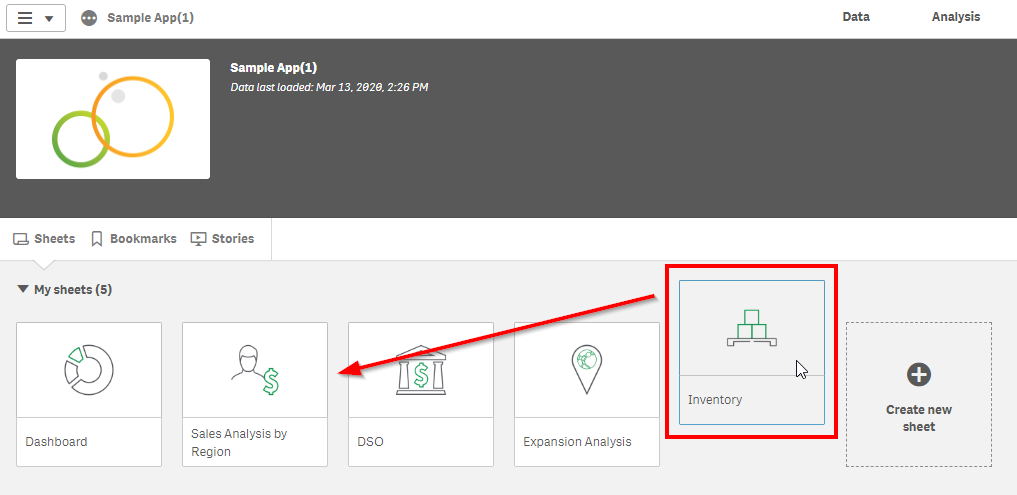
Task: Open the Expansion Analysis map pin icon
Action: tap(587, 370)
